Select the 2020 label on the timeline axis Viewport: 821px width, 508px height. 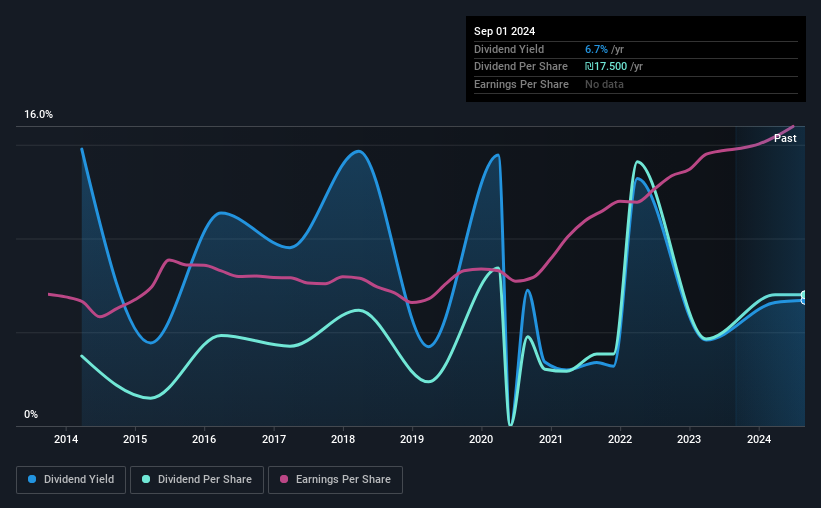tap(481, 439)
